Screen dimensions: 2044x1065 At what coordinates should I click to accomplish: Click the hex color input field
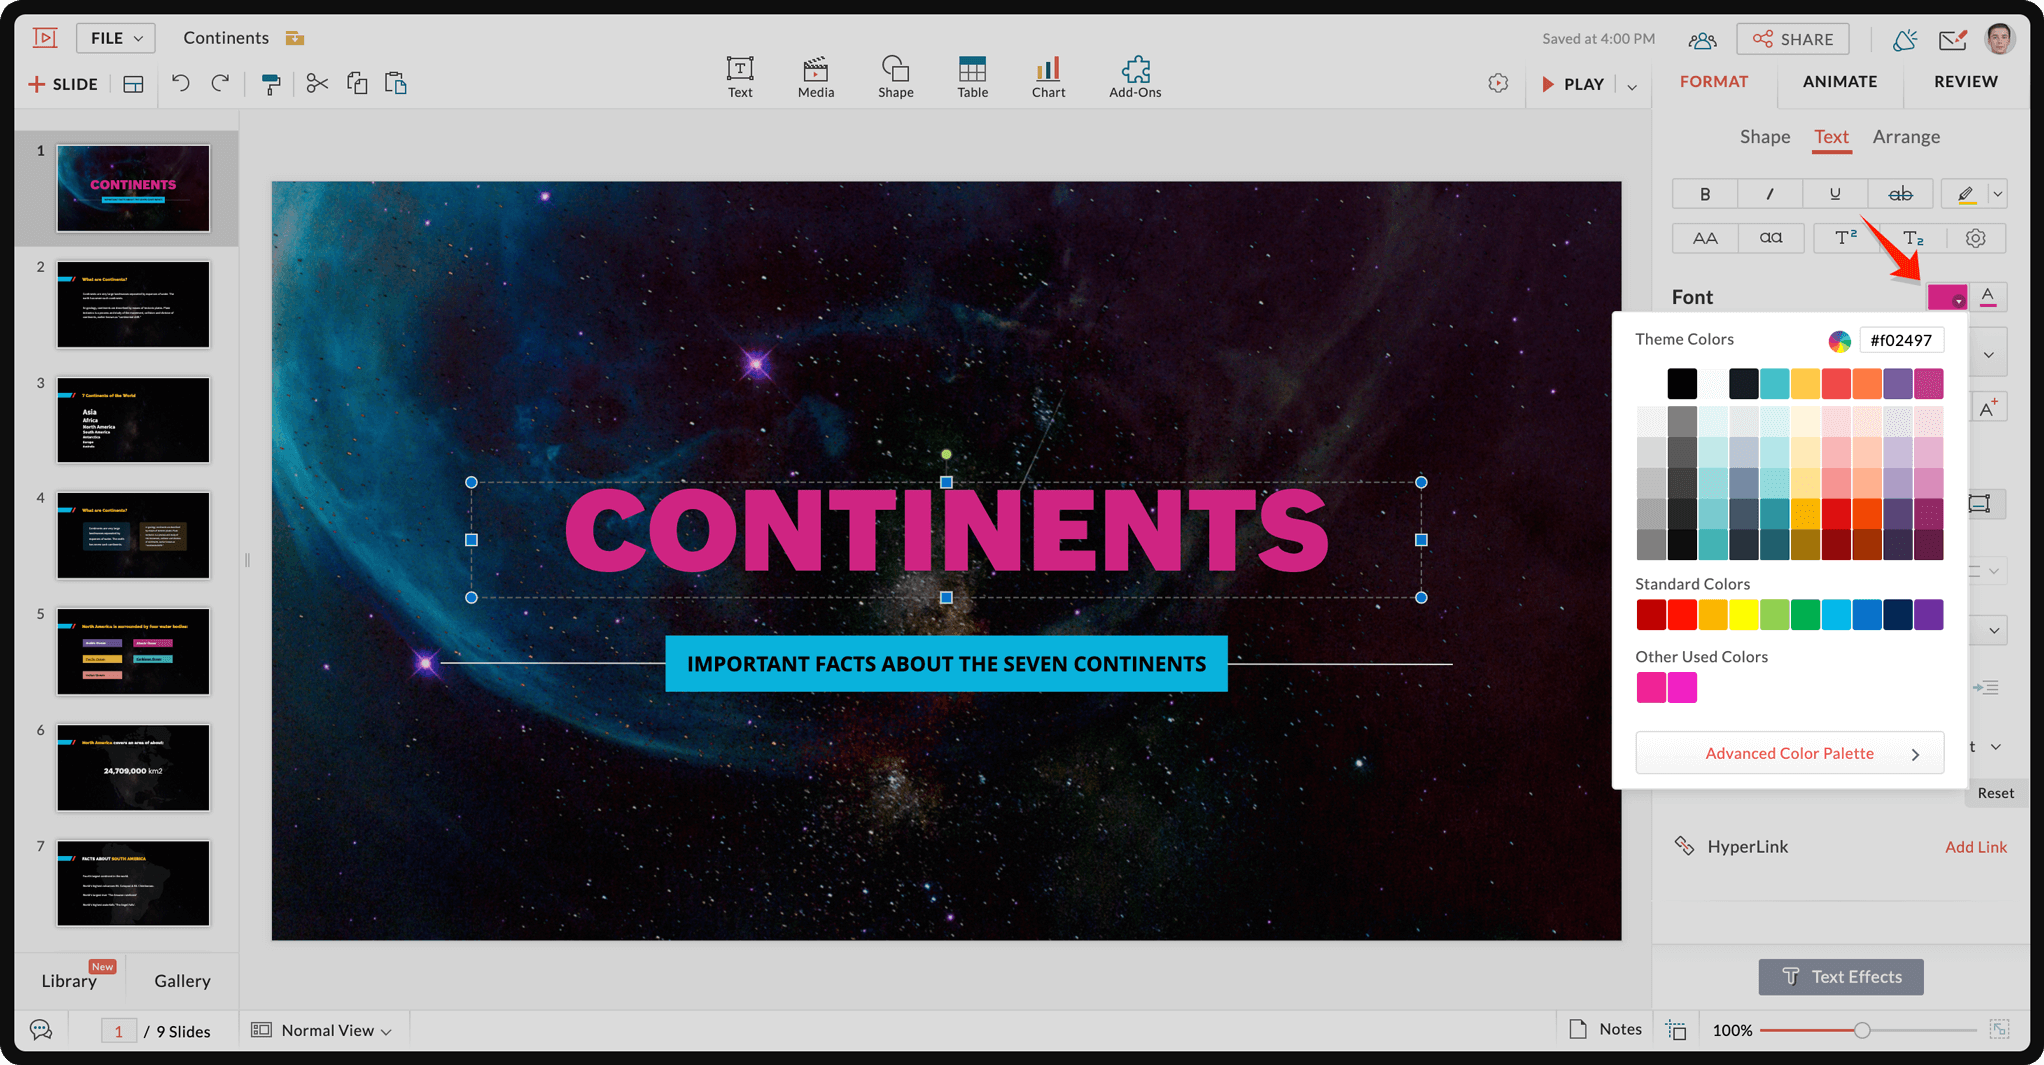[x=1901, y=340]
